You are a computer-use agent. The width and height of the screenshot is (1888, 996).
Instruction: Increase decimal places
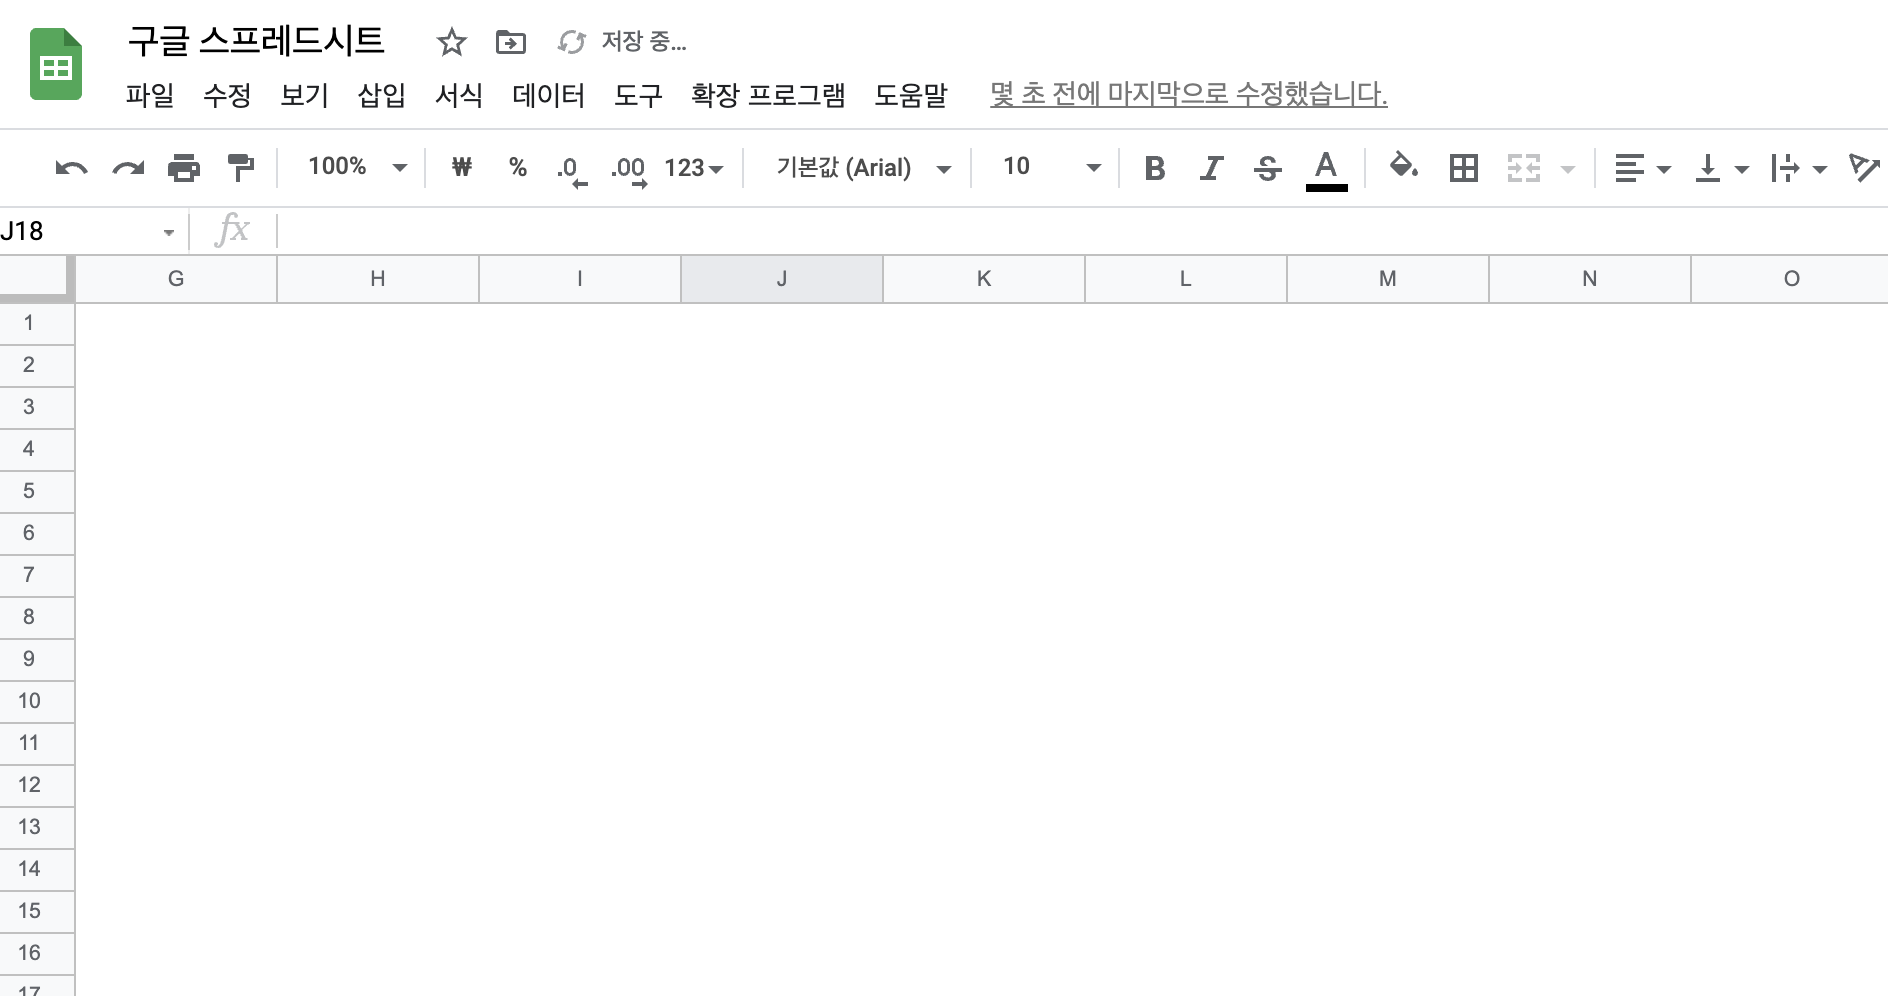click(629, 170)
